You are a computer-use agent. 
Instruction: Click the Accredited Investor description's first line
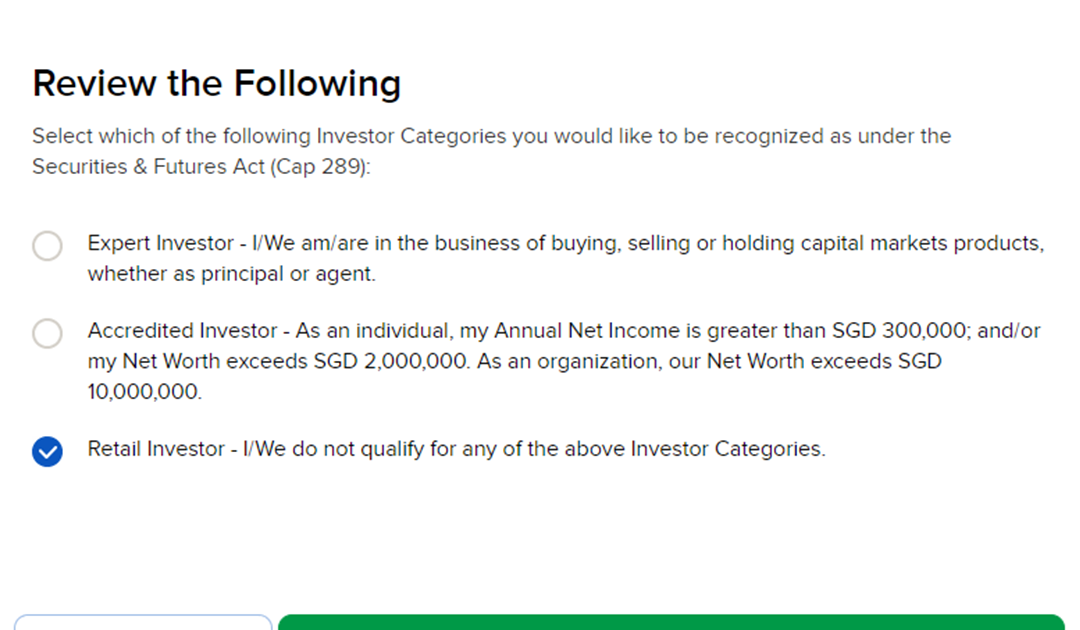click(x=563, y=331)
